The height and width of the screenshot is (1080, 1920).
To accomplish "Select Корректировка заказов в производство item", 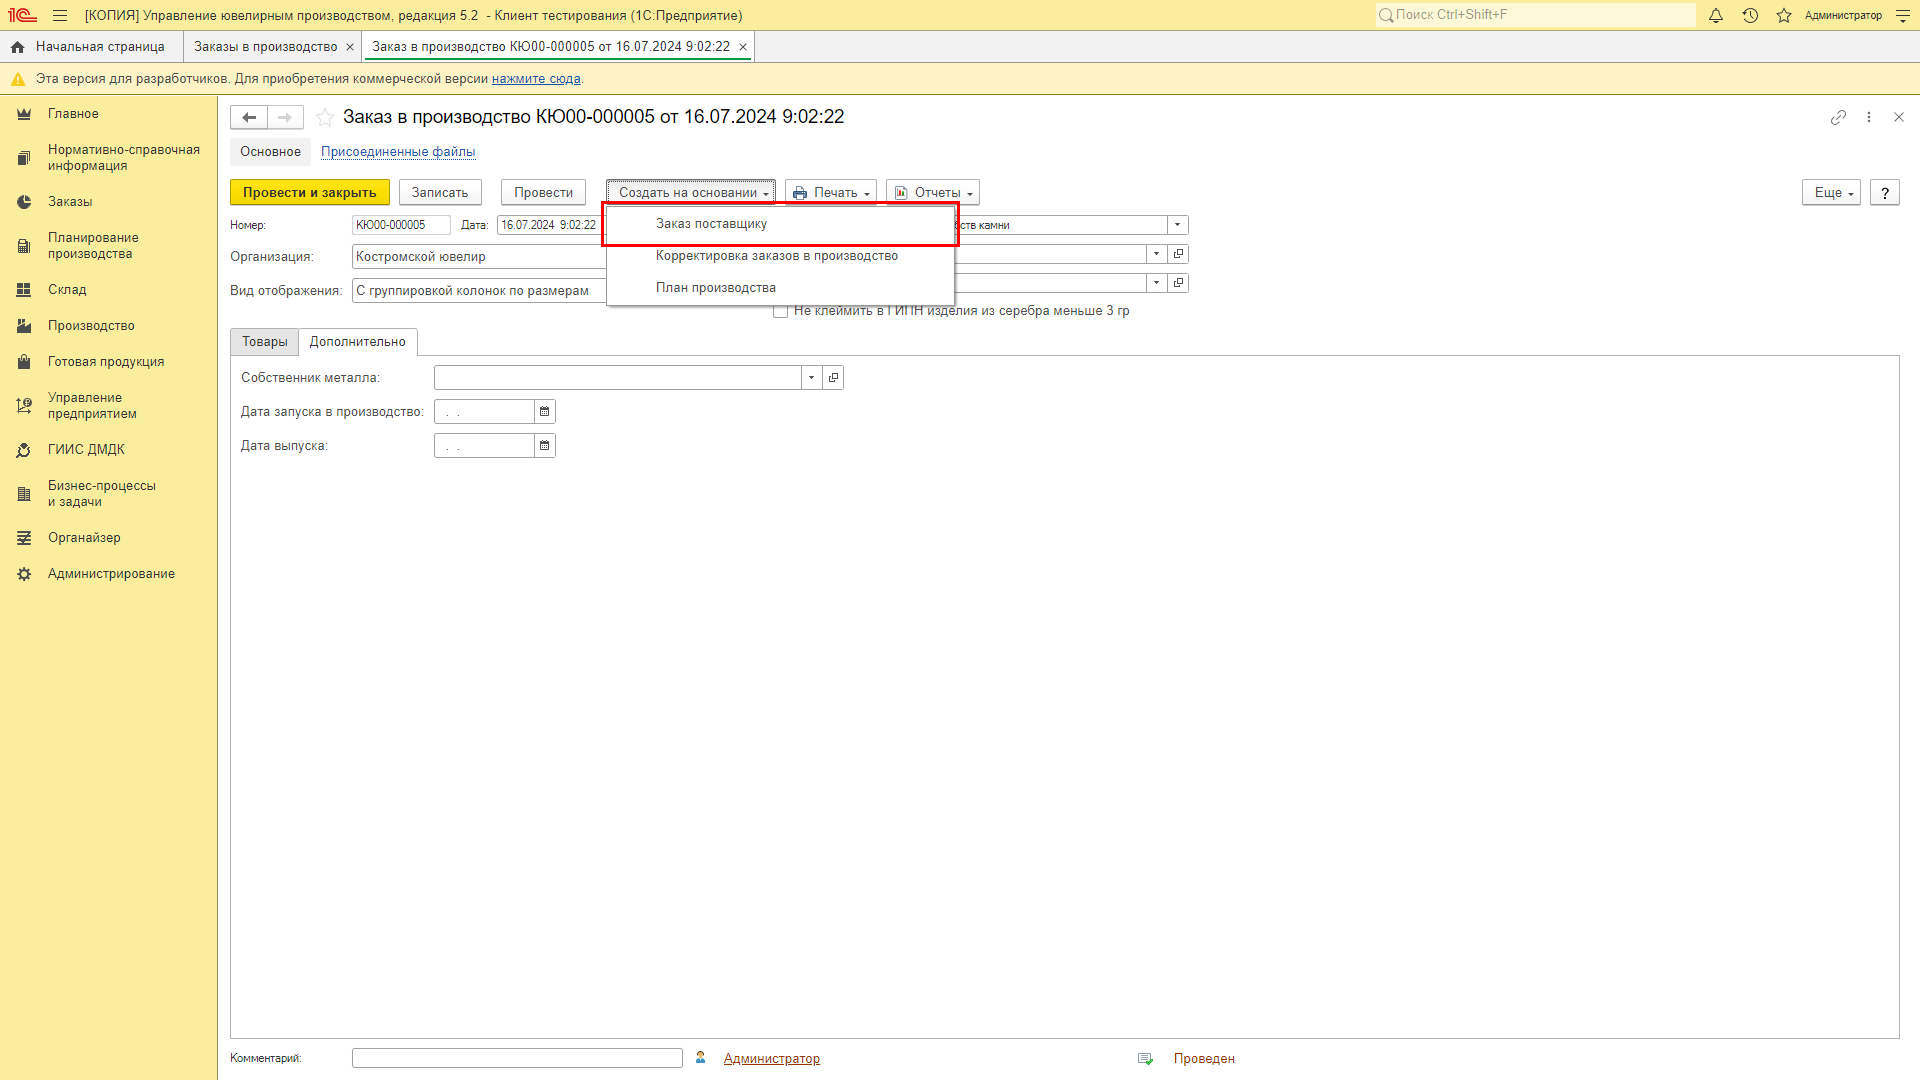I will click(x=780, y=256).
